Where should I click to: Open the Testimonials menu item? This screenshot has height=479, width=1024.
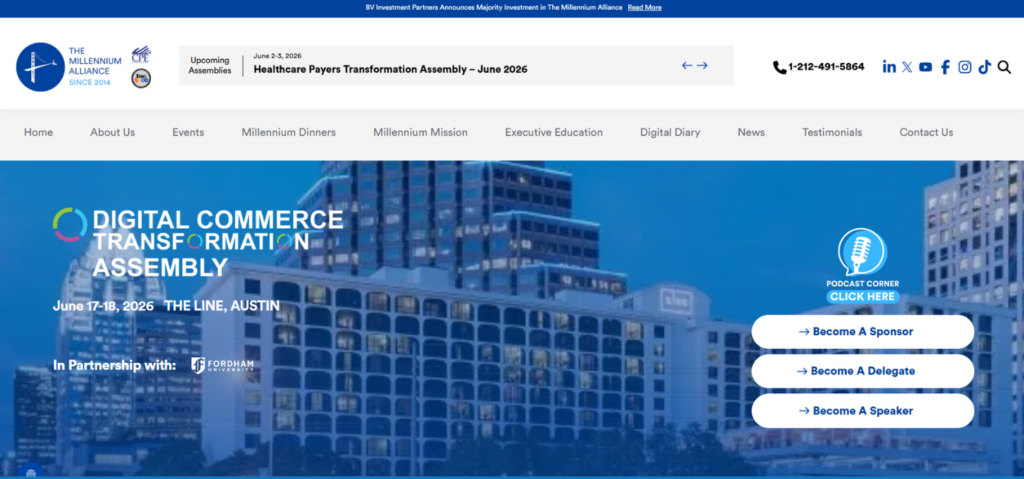pos(832,132)
